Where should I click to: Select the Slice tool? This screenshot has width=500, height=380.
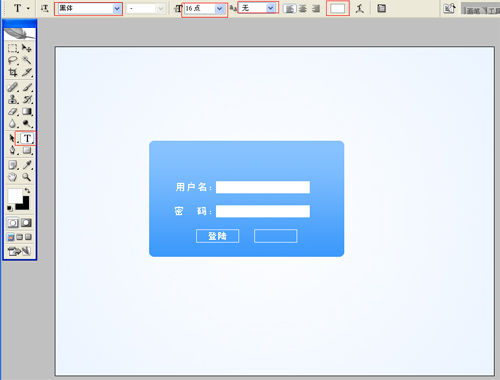pos(27,73)
